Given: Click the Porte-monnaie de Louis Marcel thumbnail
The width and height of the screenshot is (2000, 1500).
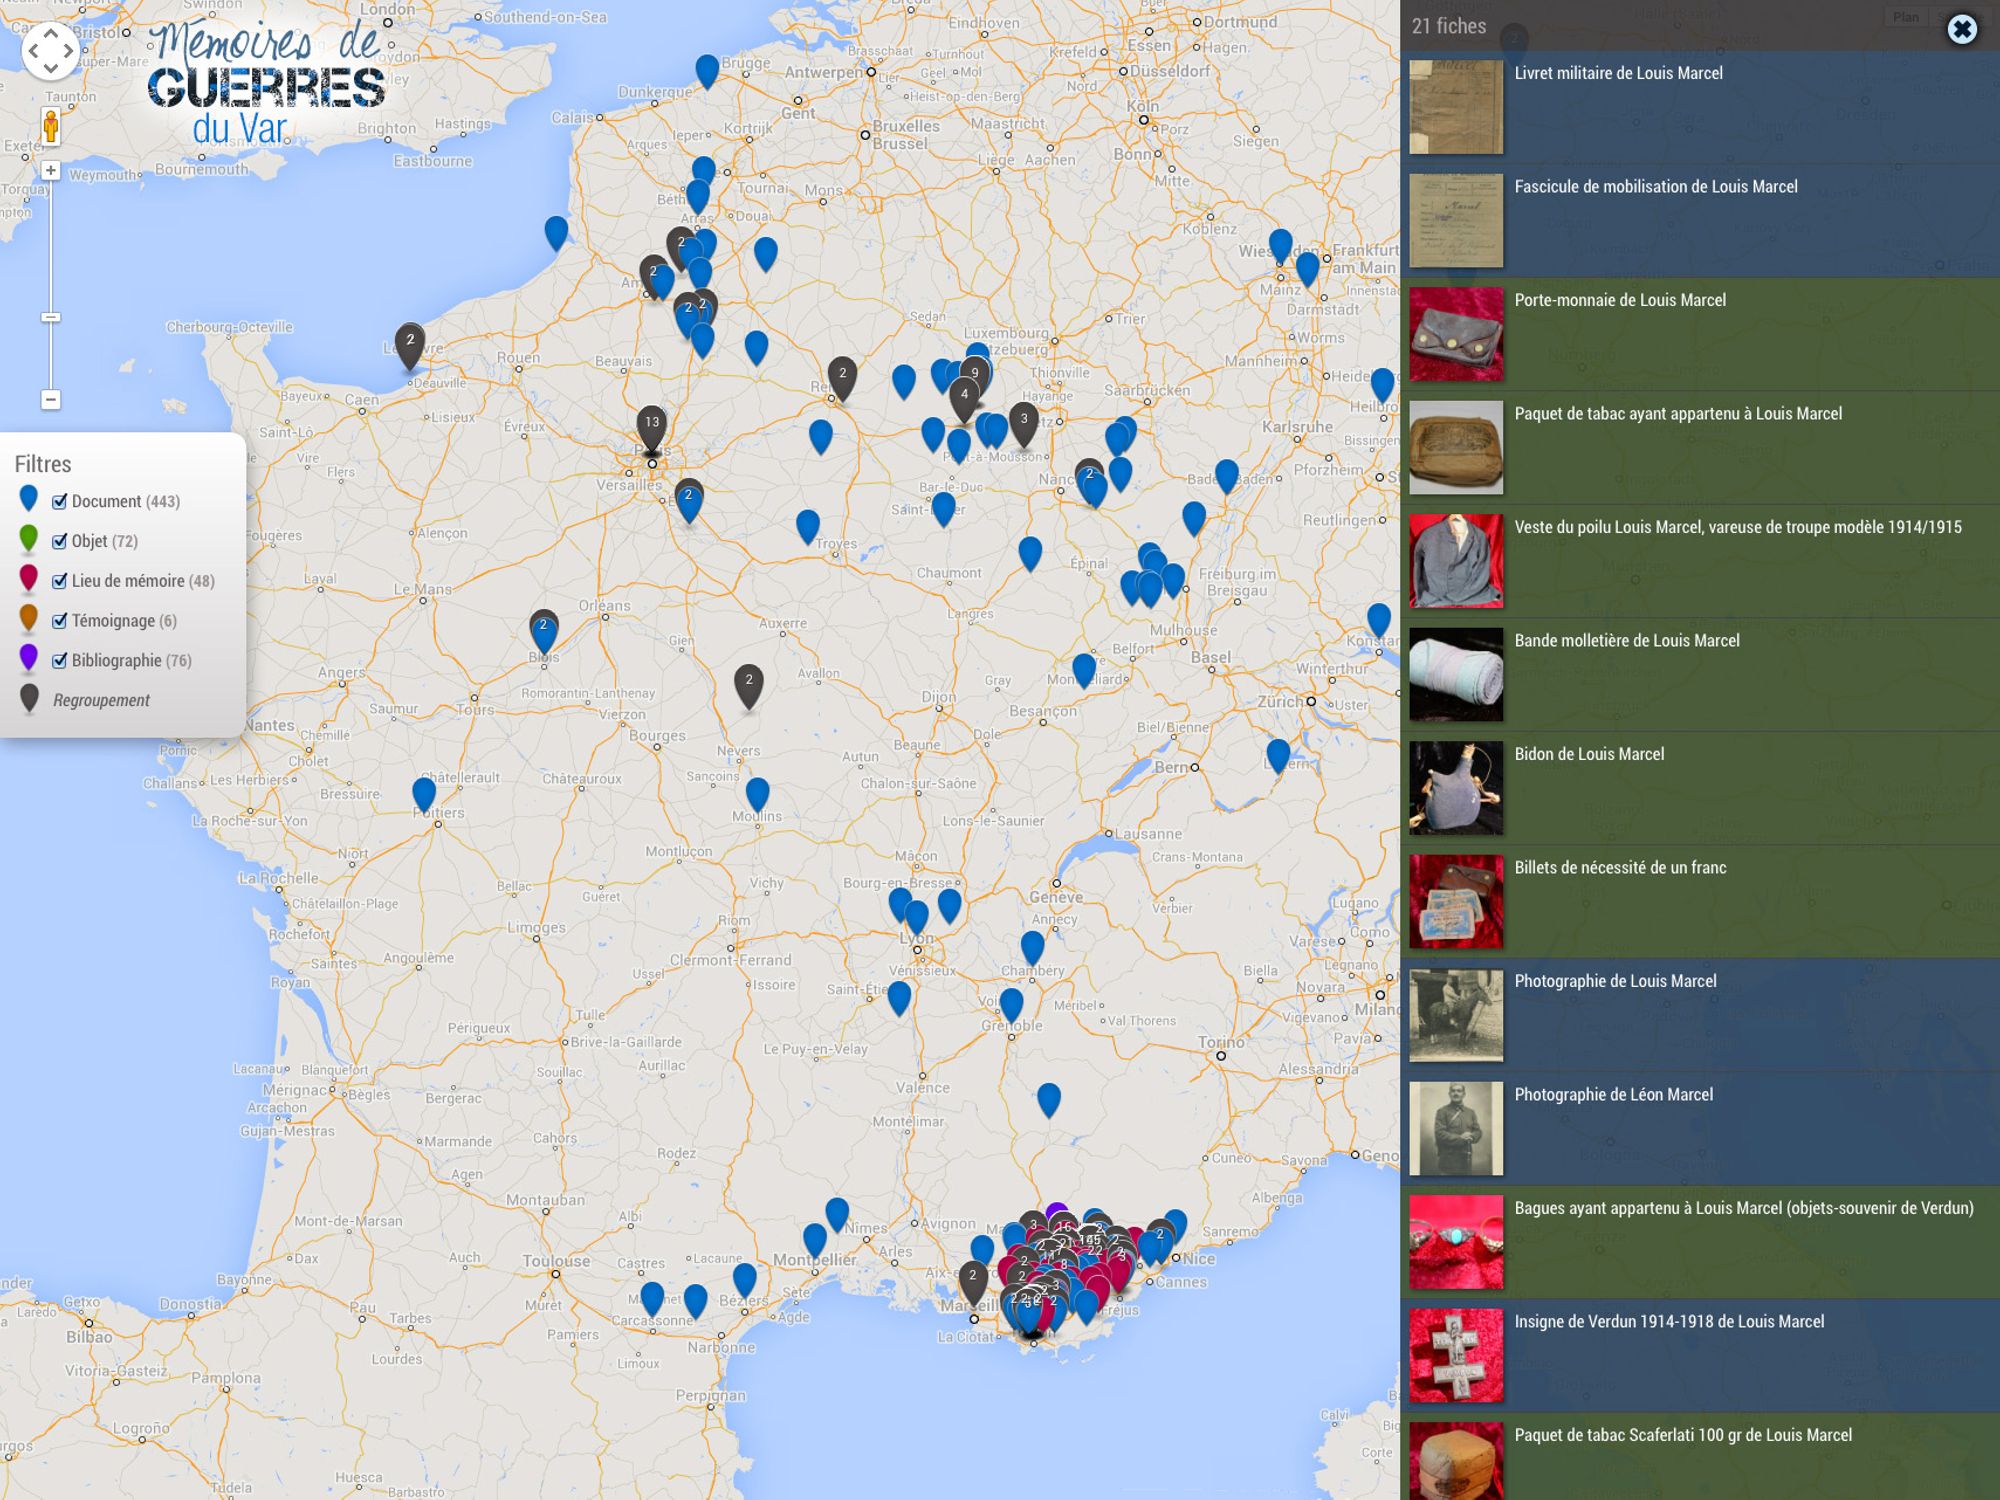Looking at the screenshot, I should click(x=1456, y=334).
